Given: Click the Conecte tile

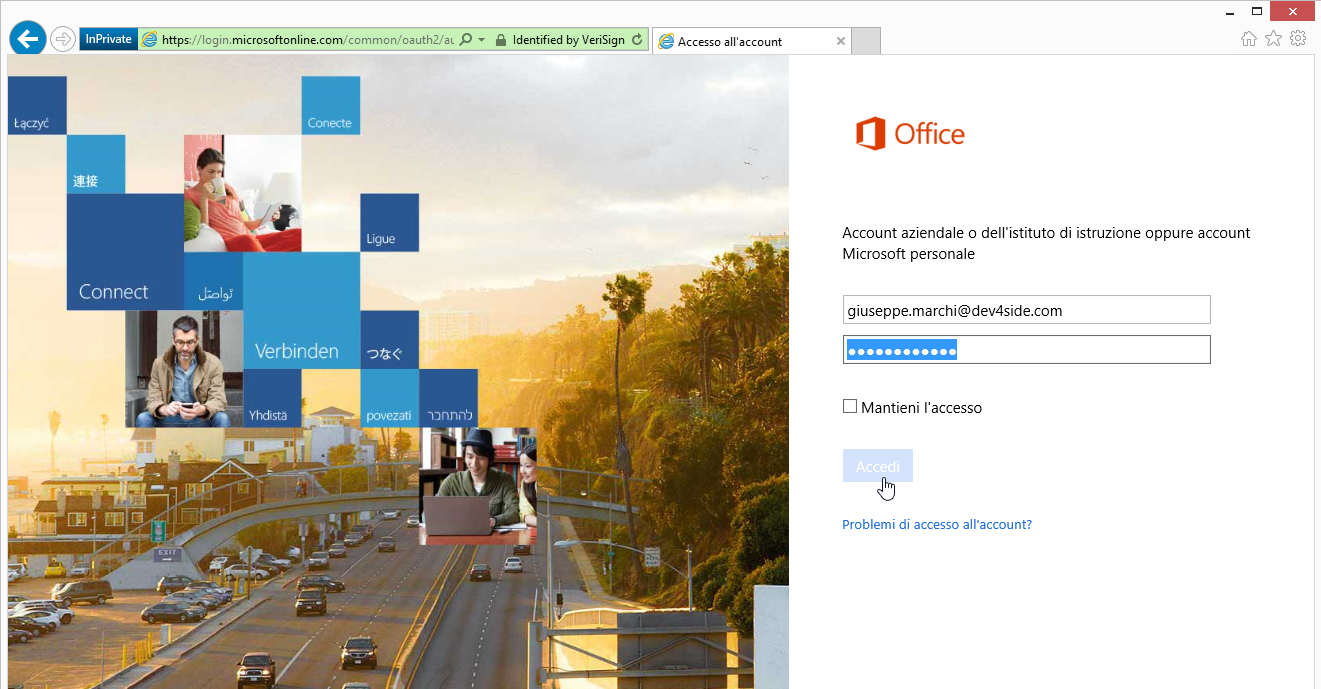Looking at the screenshot, I should click(331, 105).
